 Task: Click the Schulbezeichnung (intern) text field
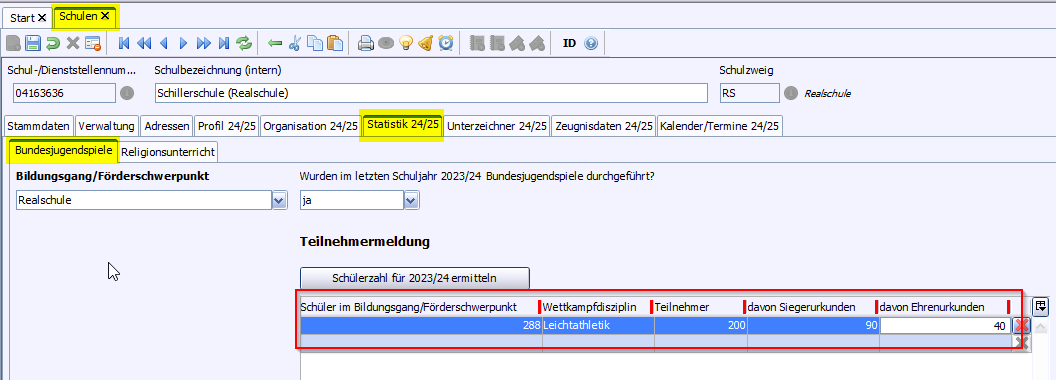pyautogui.click(x=431, y=93)
